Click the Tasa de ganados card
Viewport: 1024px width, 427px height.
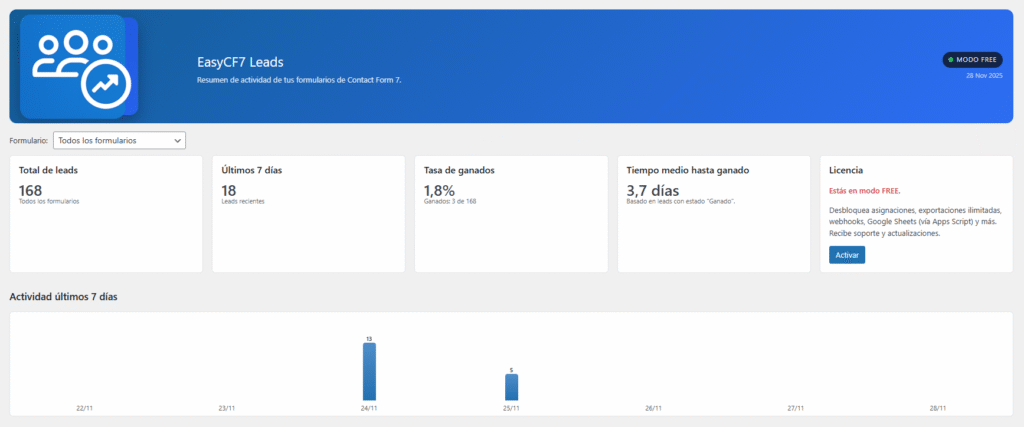pyautogui.click(x=510, y=213)
